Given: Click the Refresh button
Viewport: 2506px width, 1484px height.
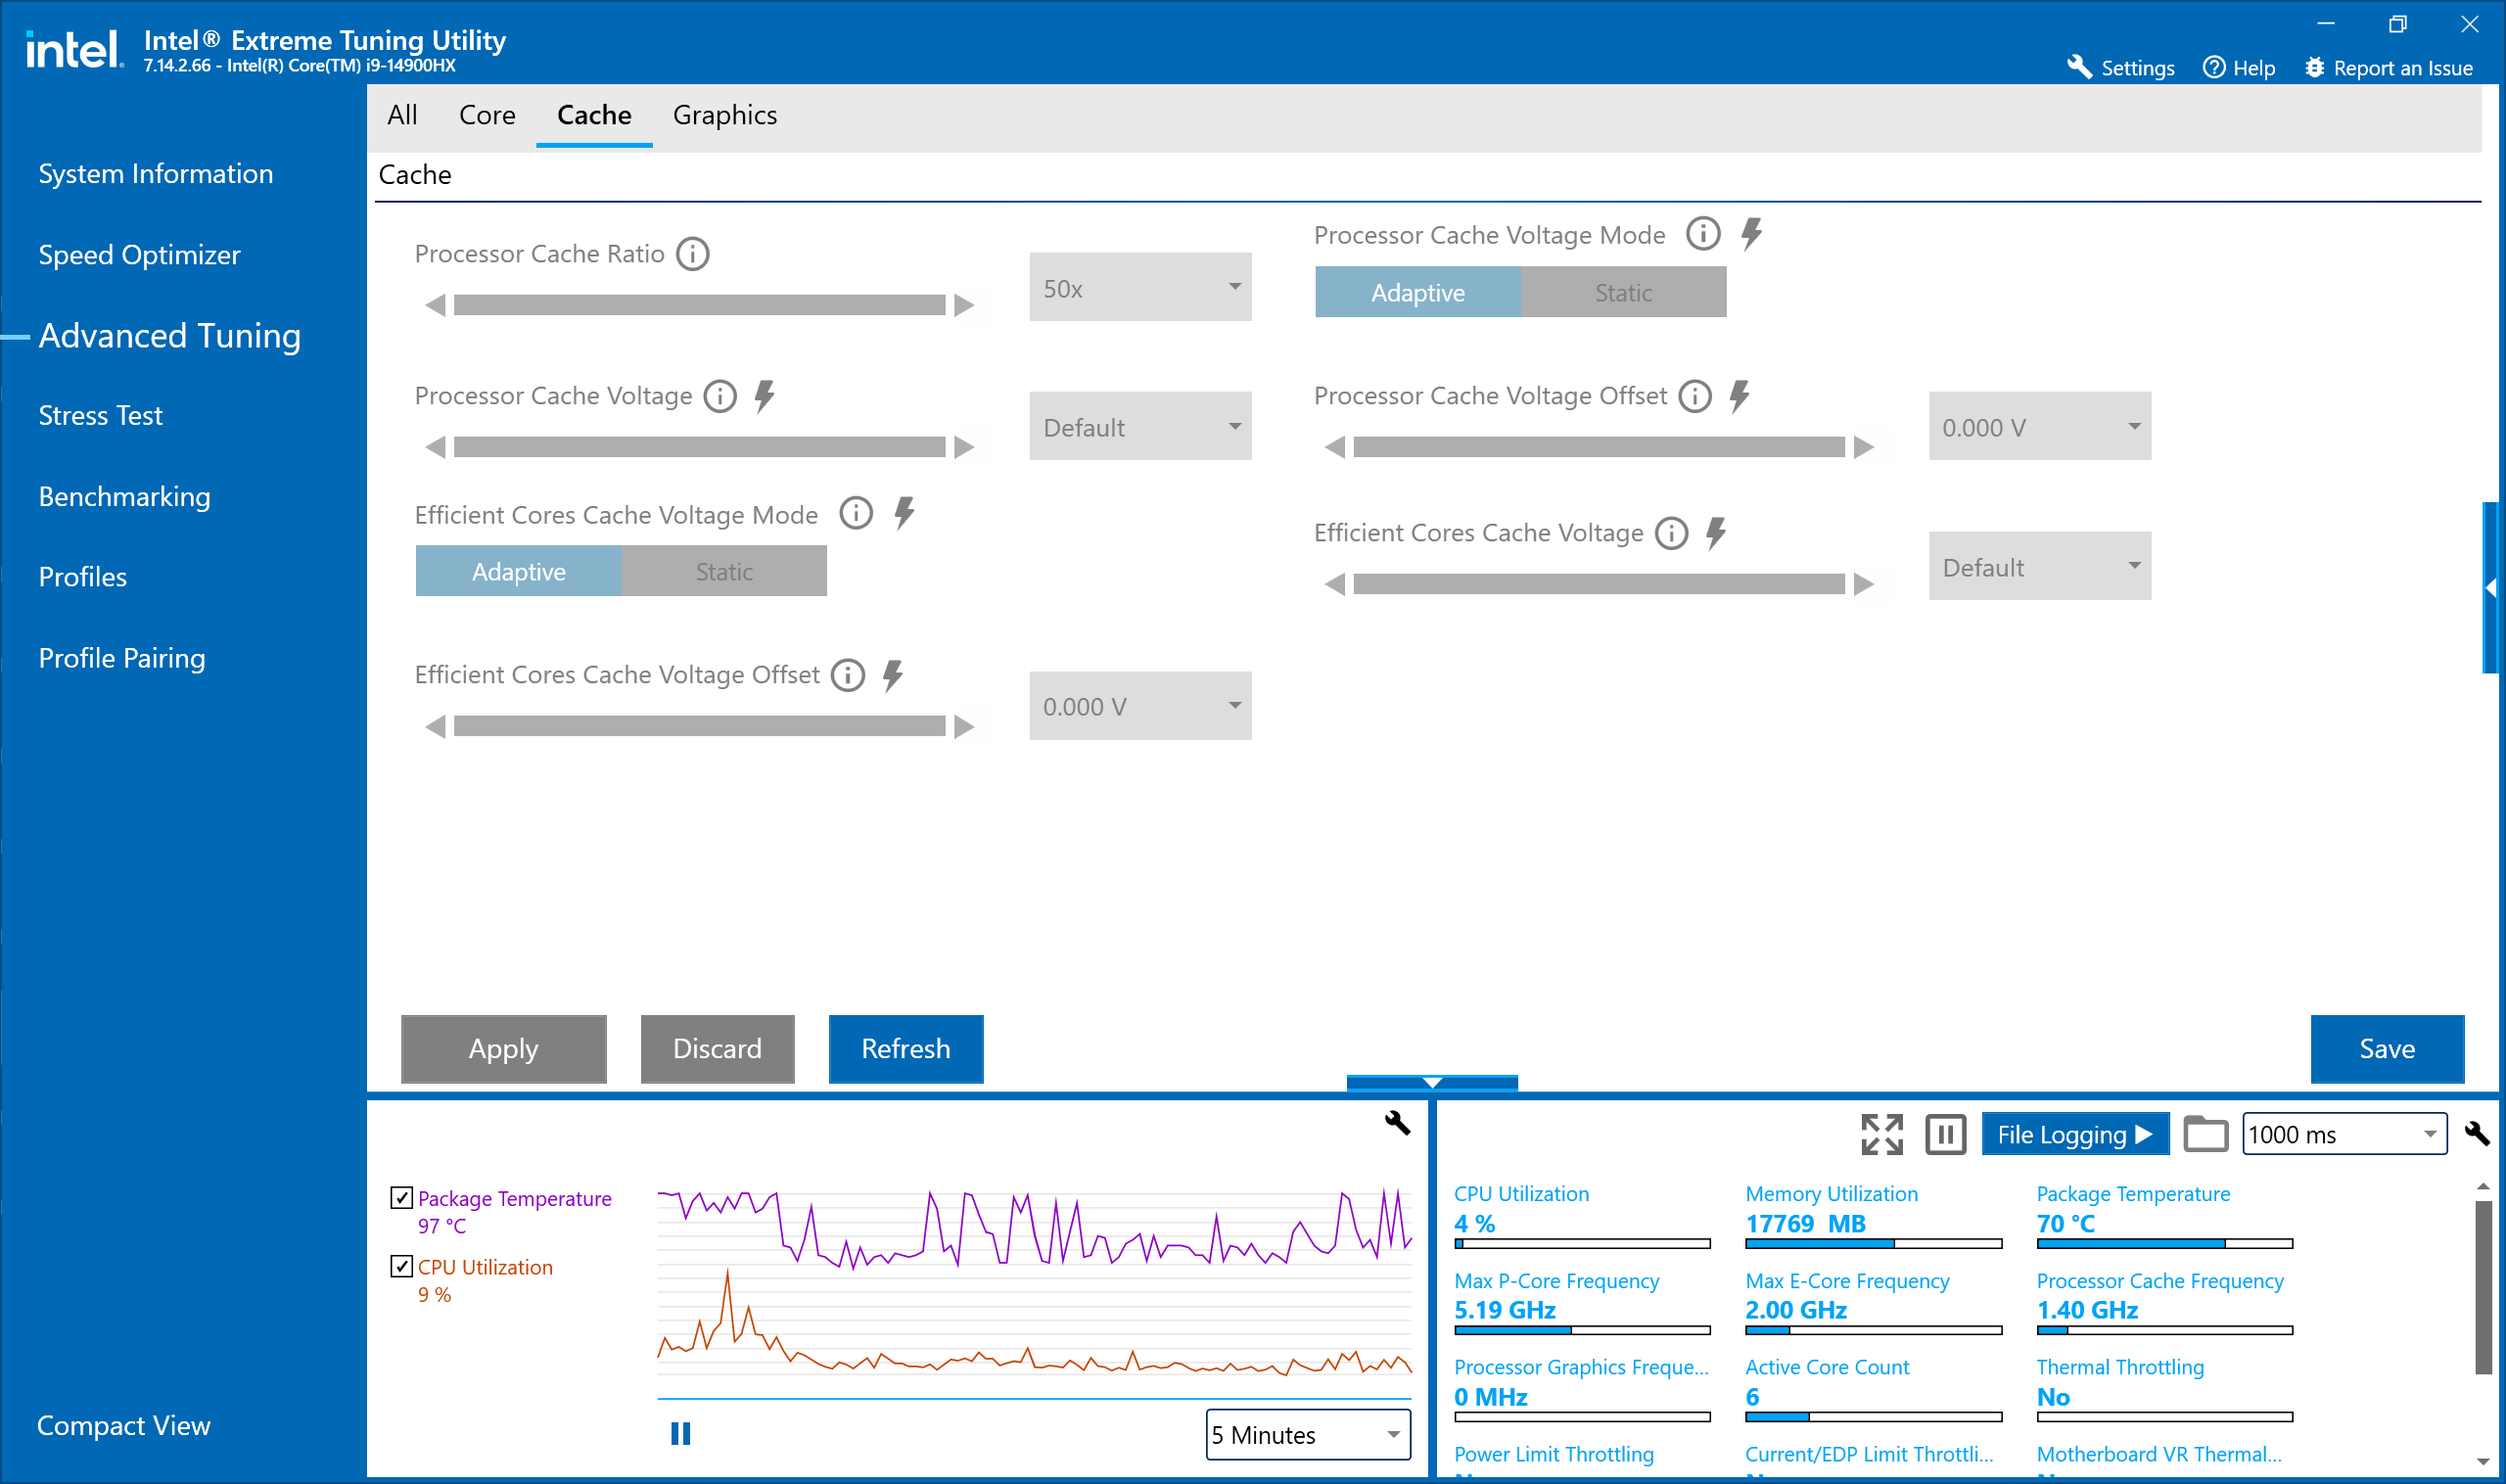Looking at the screenshot, I should click(x=905, y=1048).
